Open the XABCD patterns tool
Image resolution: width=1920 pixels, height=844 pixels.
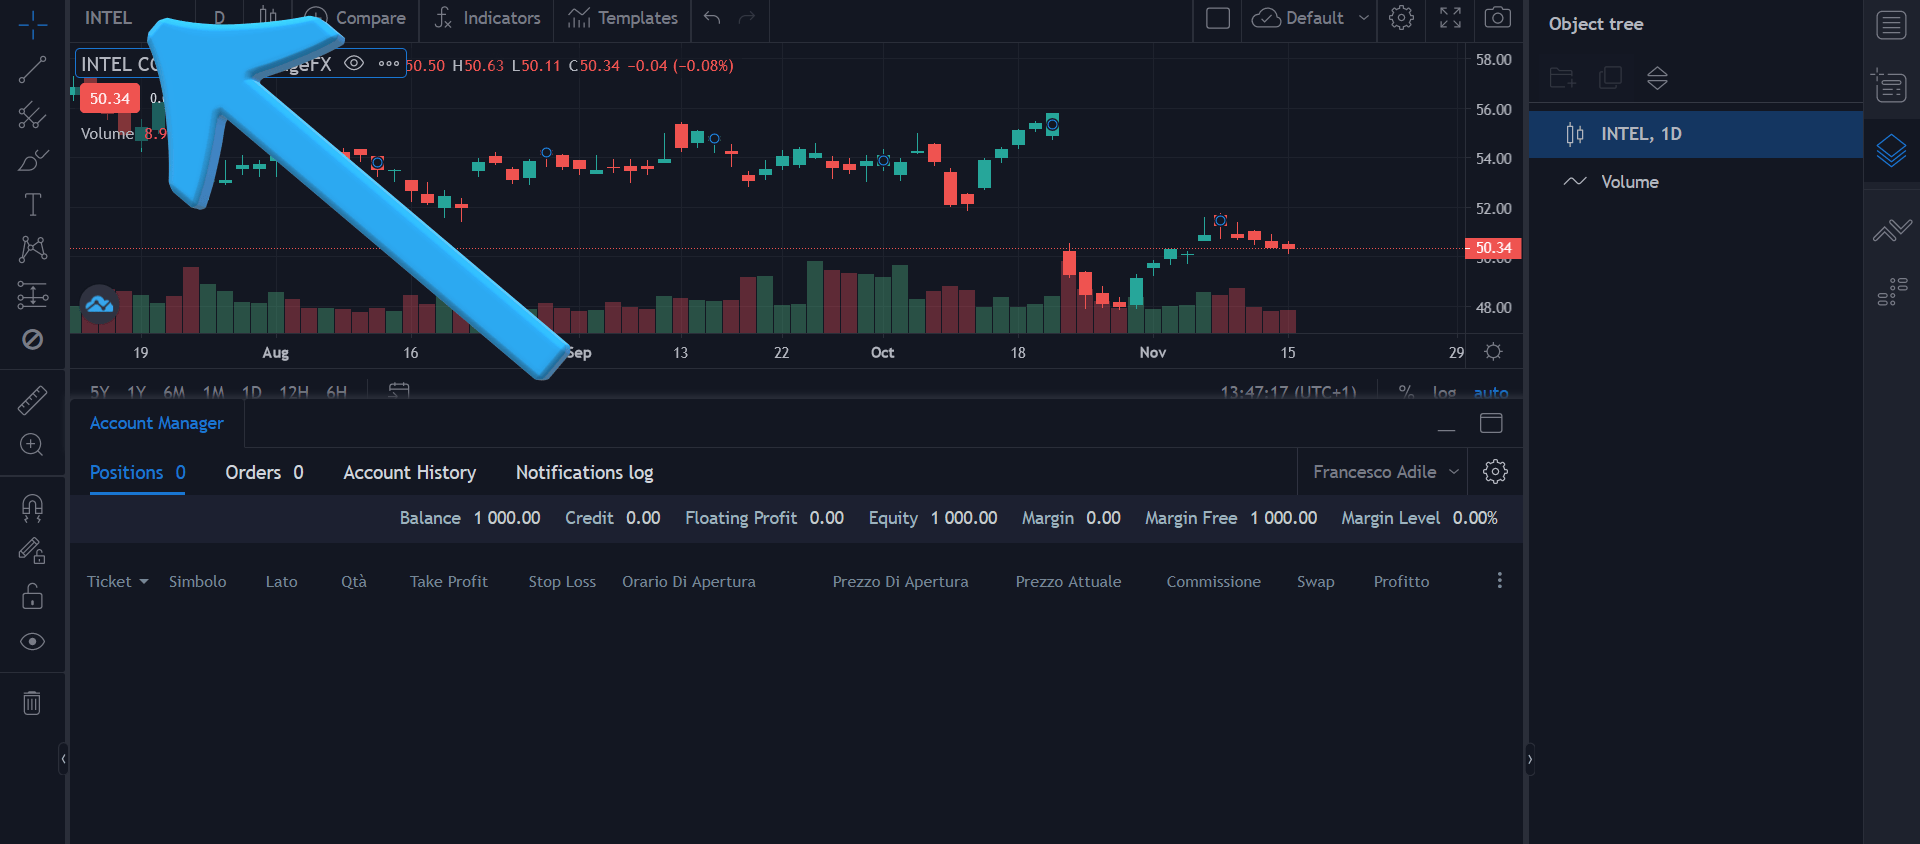click(32, 249)
